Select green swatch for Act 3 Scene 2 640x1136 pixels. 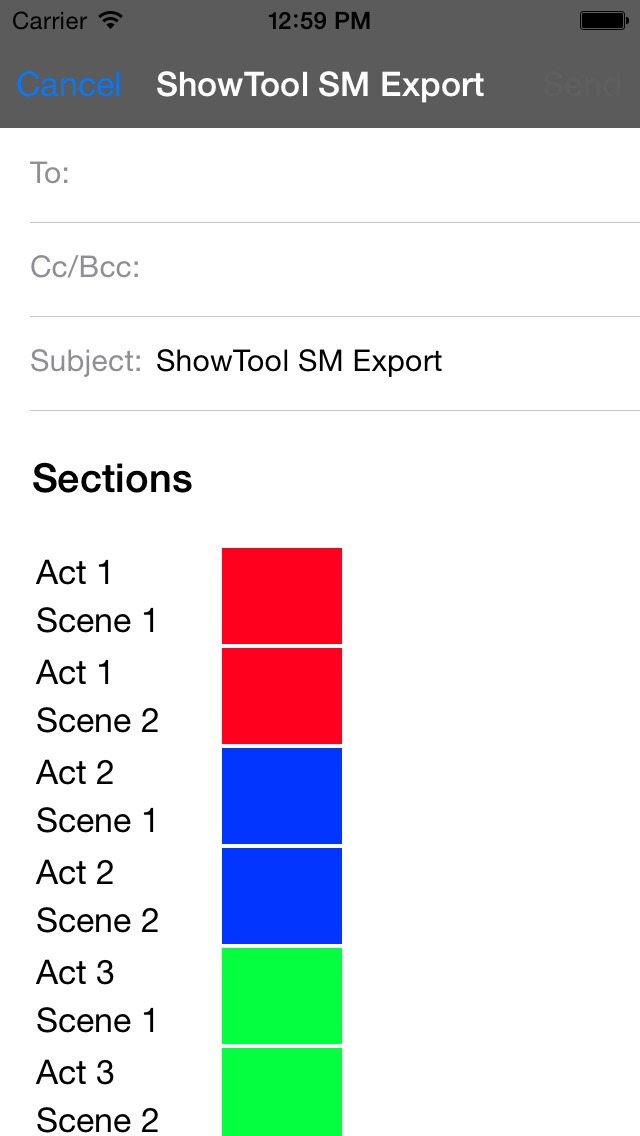click(x=282, y=1092)
